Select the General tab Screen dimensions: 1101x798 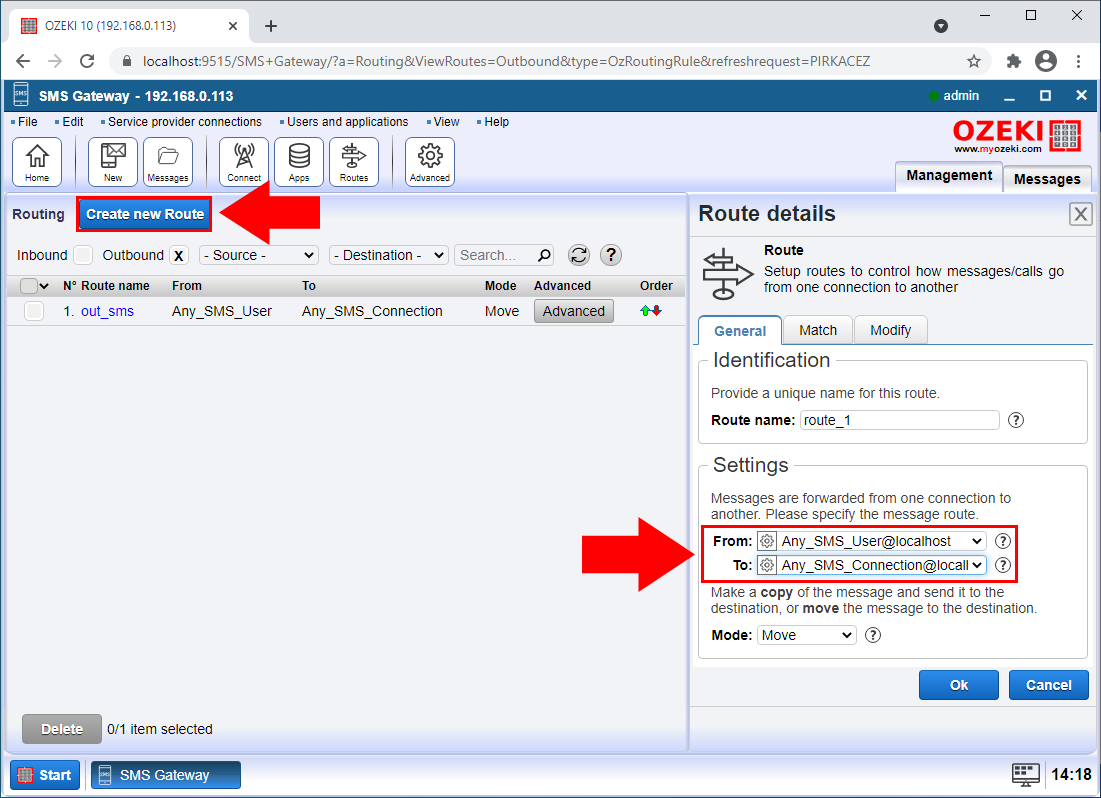click(x=739, y=331)
